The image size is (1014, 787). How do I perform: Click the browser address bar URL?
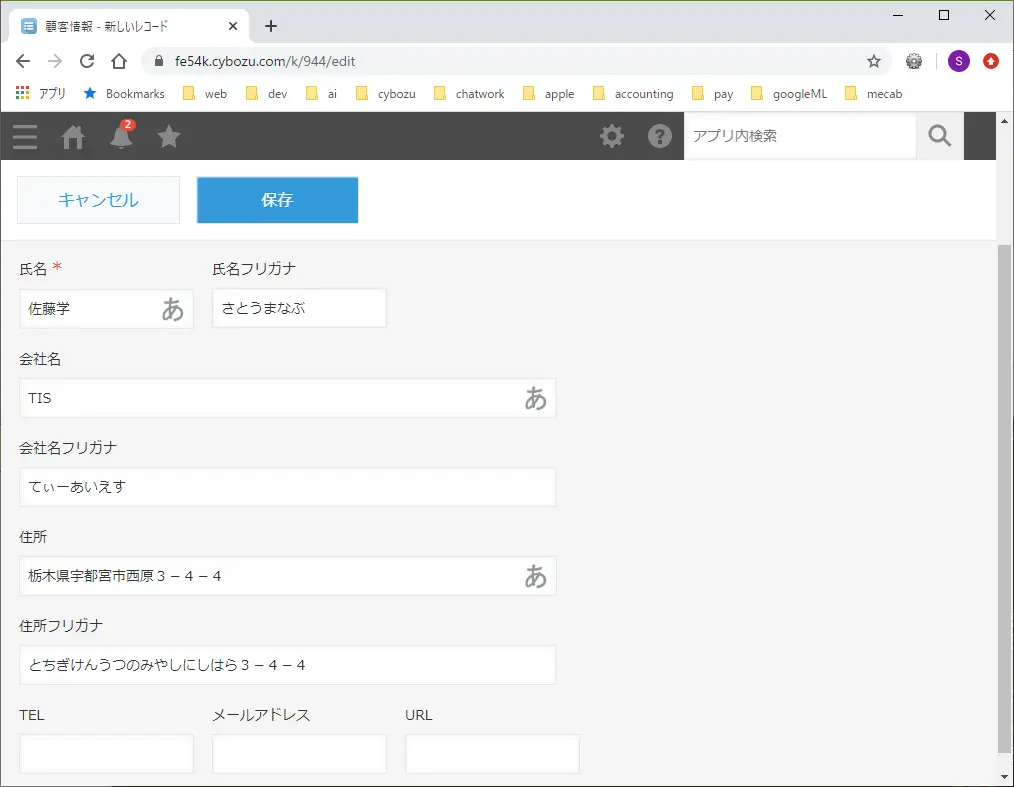click(264, 61)
